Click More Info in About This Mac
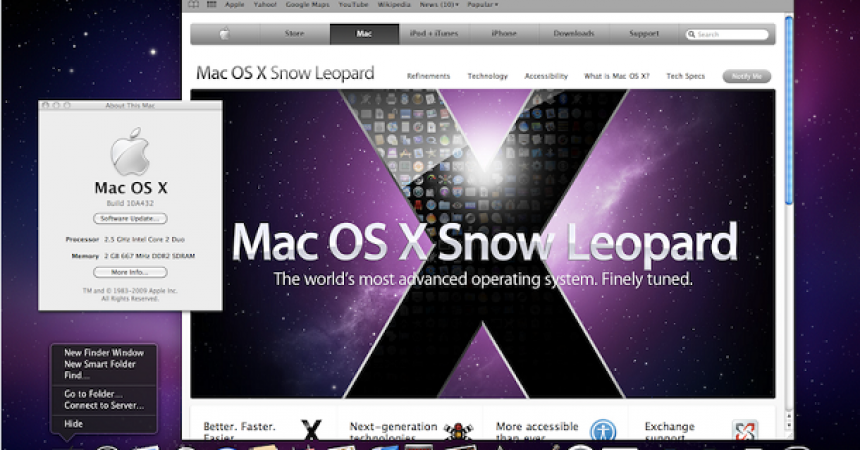The image size is (860, 450). pos(130,272)
